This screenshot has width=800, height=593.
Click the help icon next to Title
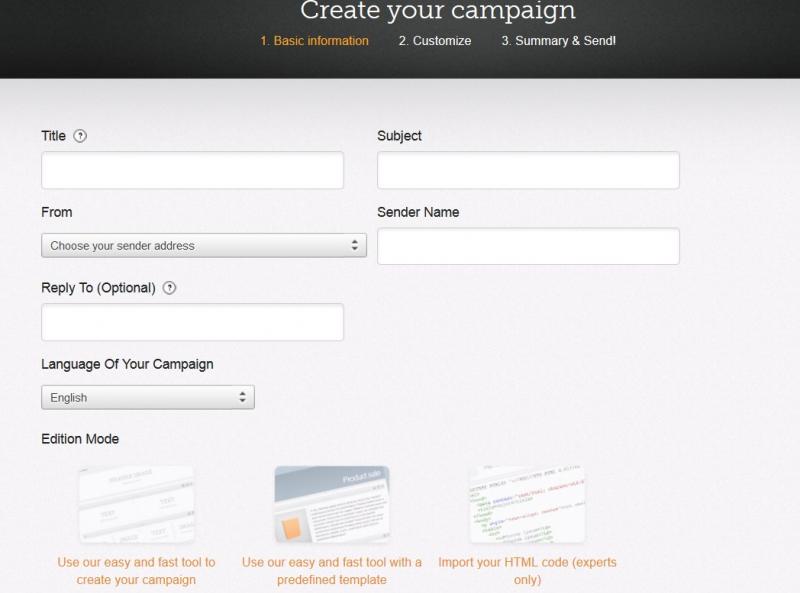tap(80, 136)
